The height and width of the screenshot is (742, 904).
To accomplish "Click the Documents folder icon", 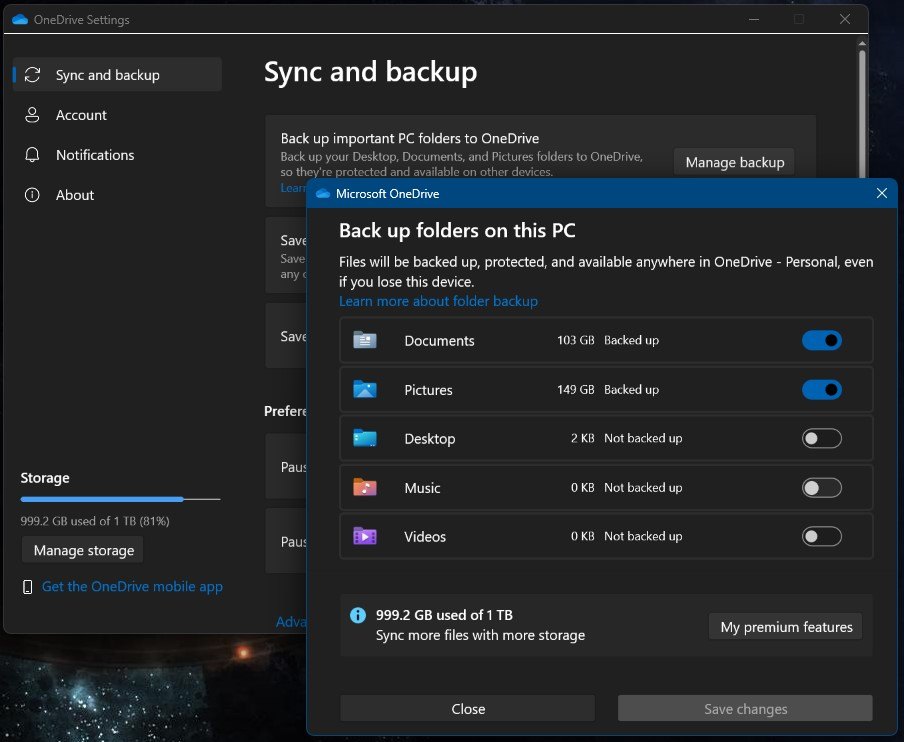I will click(x=364, y=341).
